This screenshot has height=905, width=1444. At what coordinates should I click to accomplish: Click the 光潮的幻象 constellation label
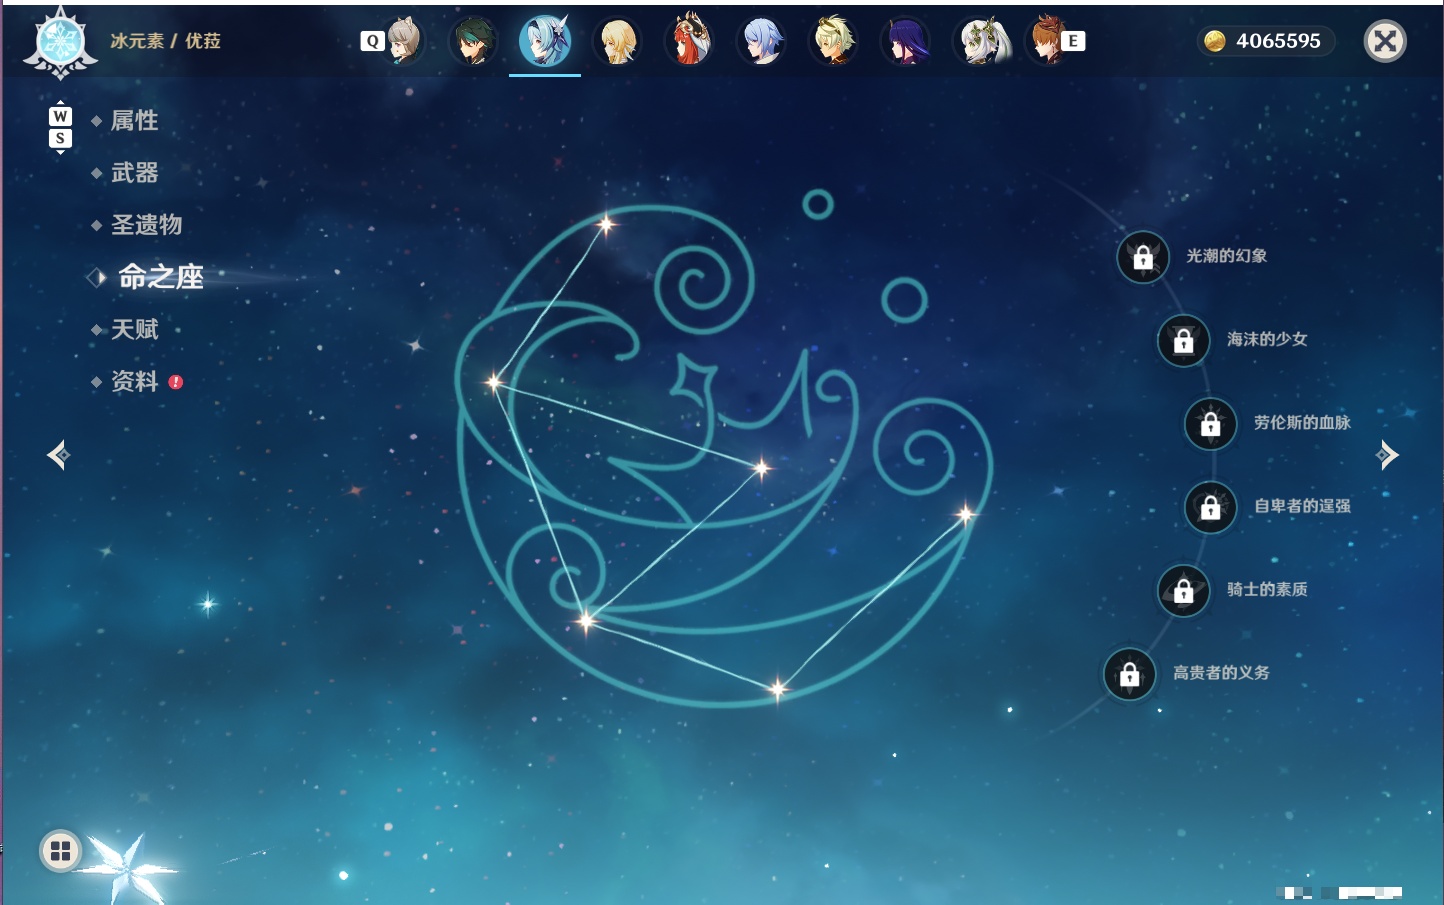1227,256
